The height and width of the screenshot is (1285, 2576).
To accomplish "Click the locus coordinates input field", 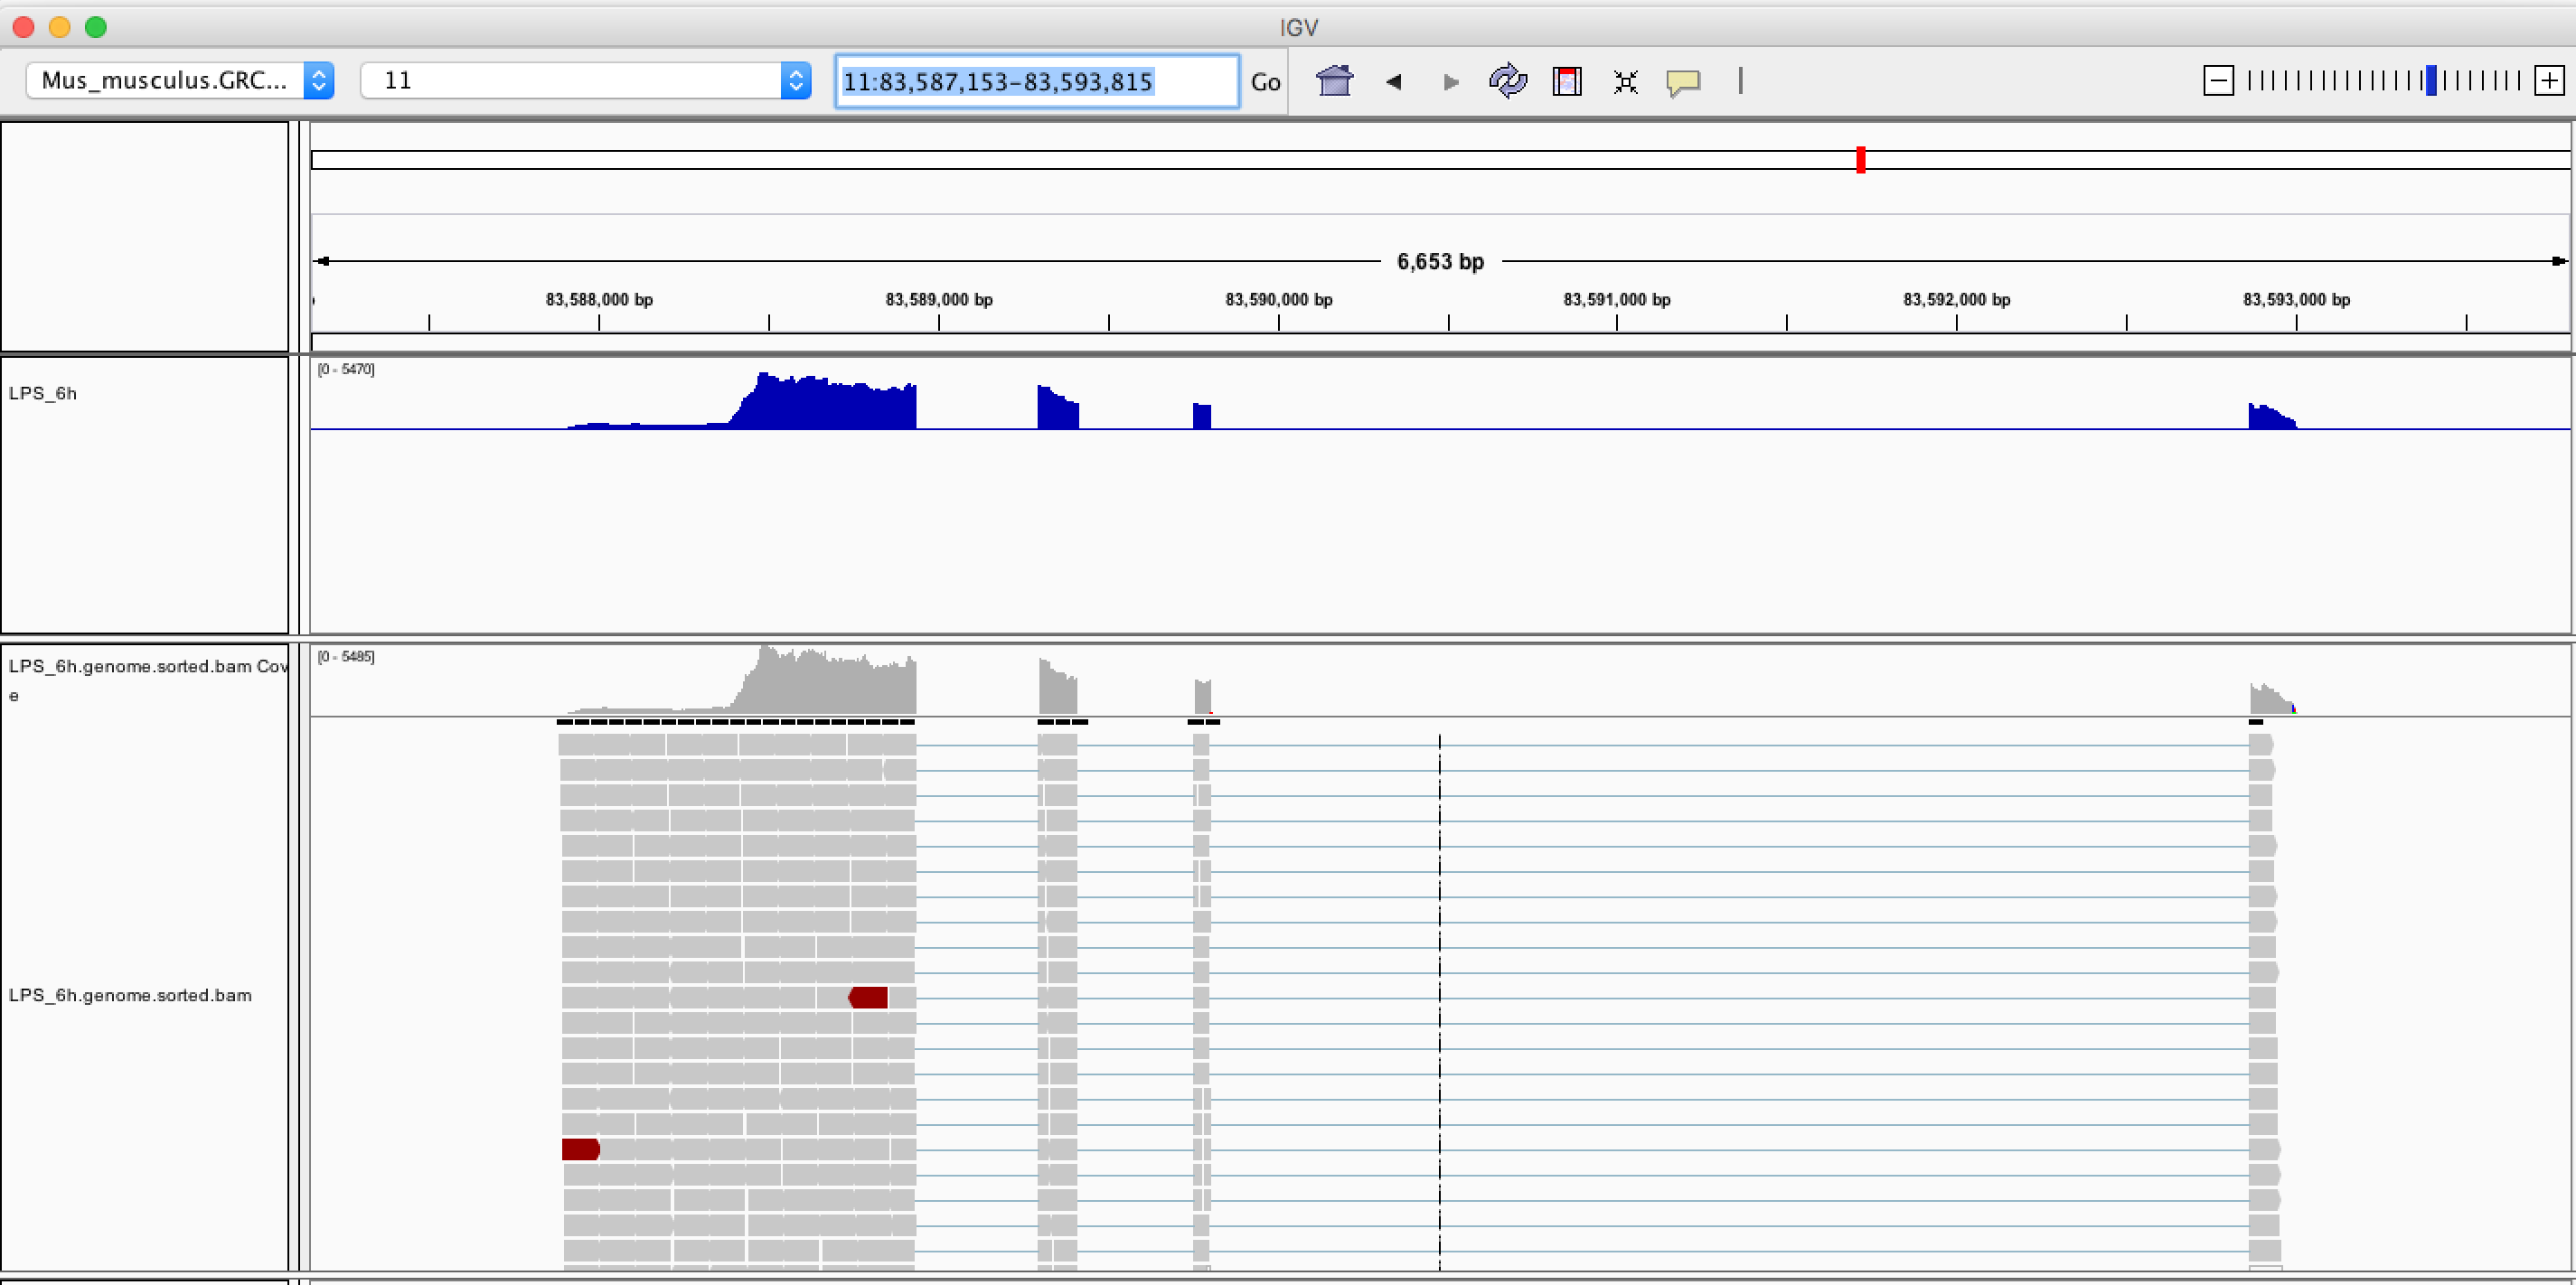I will [x=1035, y=81].
